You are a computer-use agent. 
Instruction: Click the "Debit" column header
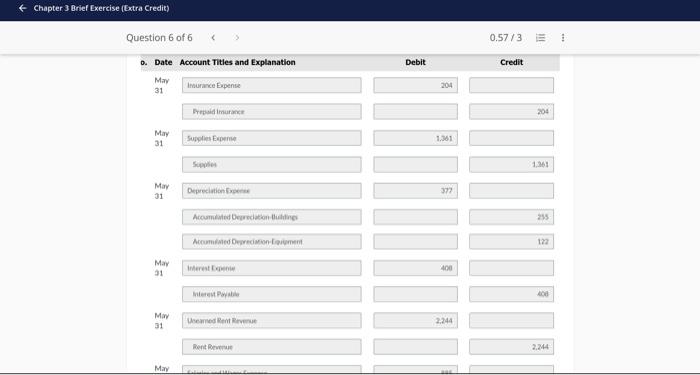click(415, 62)
